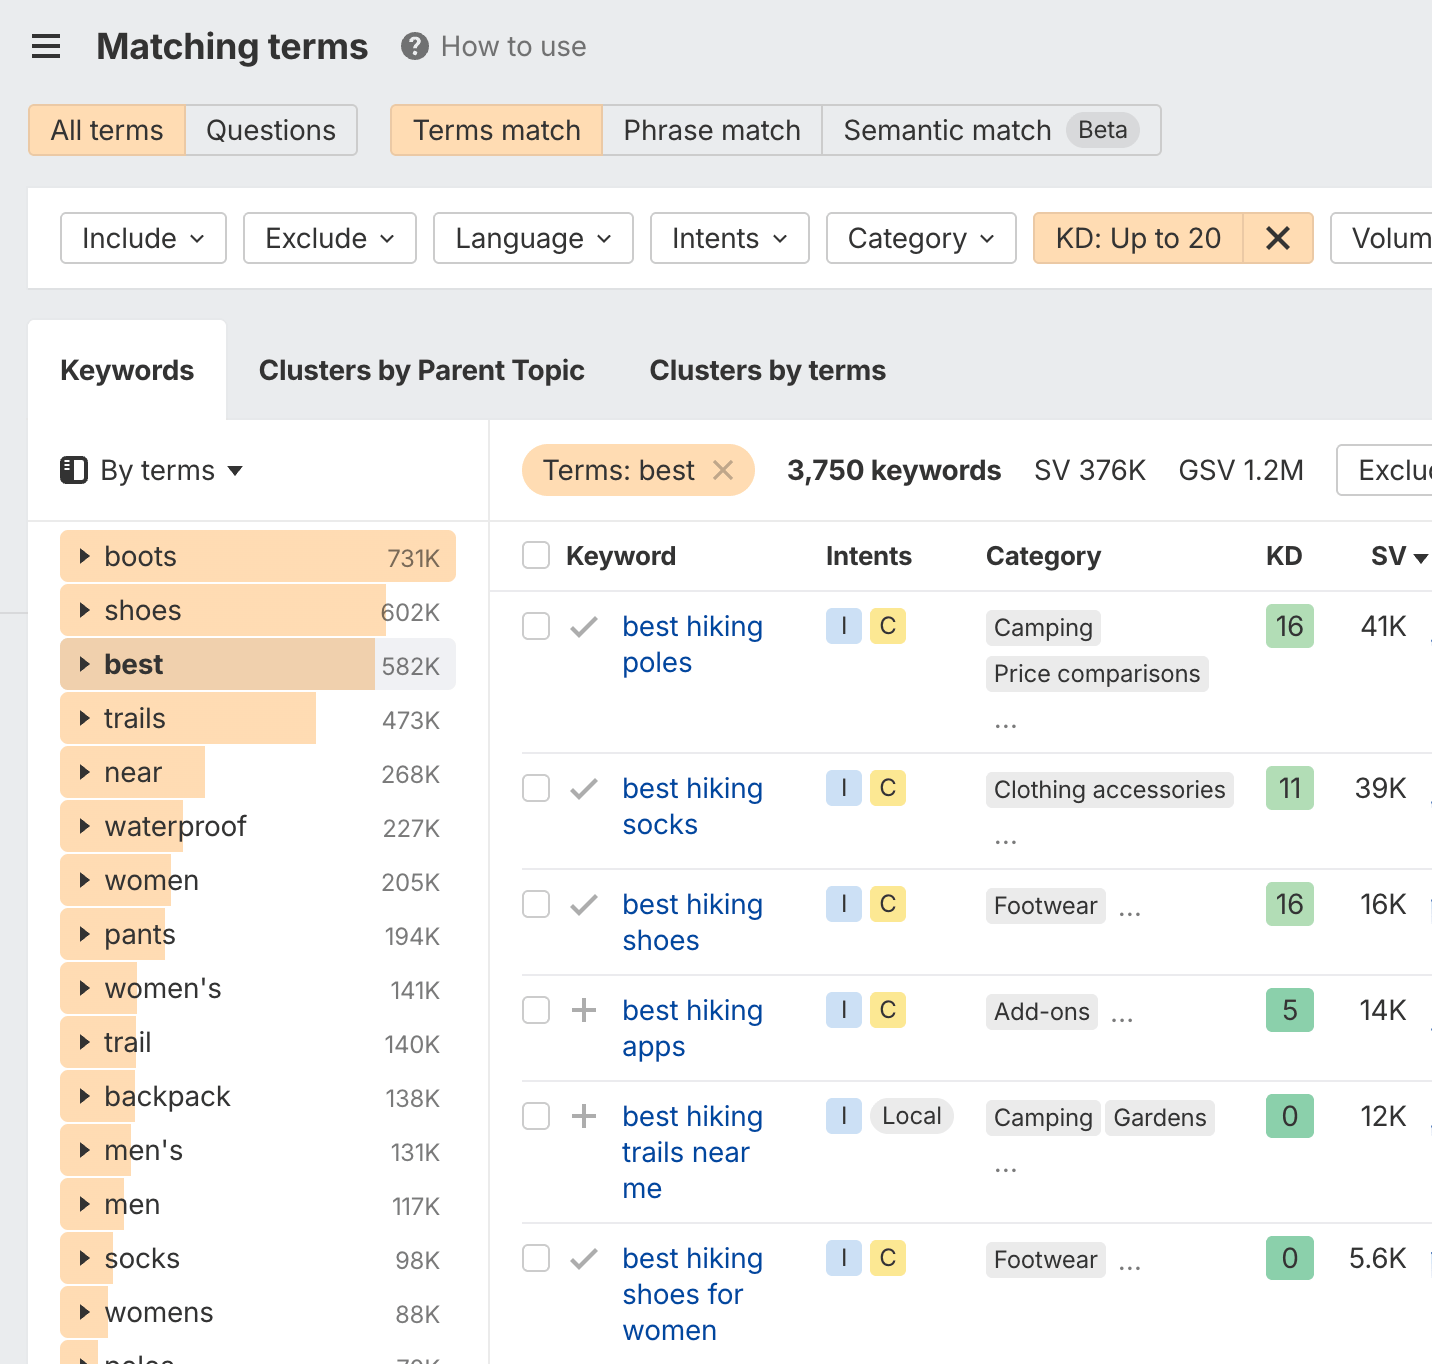Click checkmark icon for best hiking poles
This screenshot has width=1432, height=1364.
click(584, 627)
